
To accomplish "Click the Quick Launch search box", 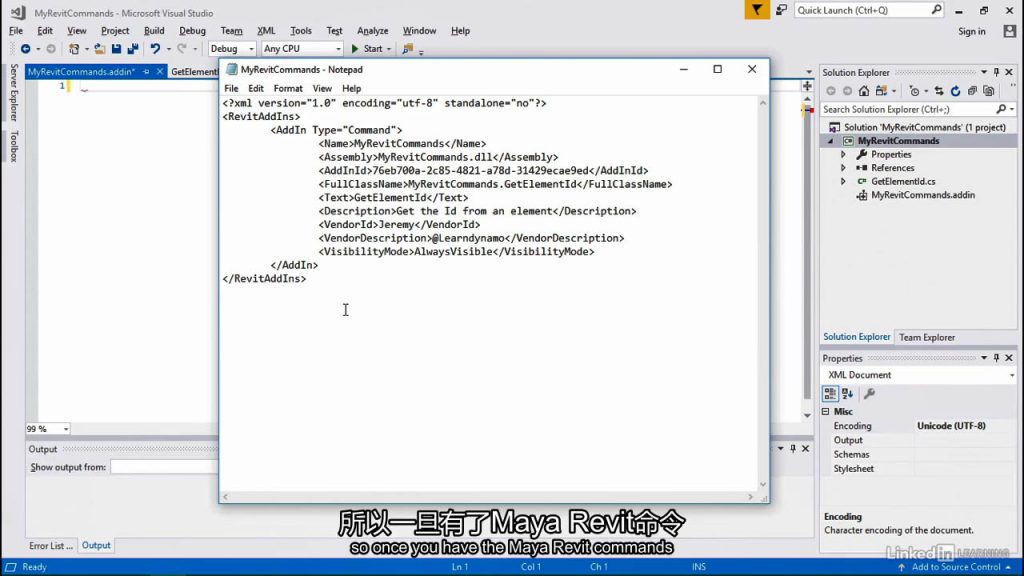I will [869, 10].
